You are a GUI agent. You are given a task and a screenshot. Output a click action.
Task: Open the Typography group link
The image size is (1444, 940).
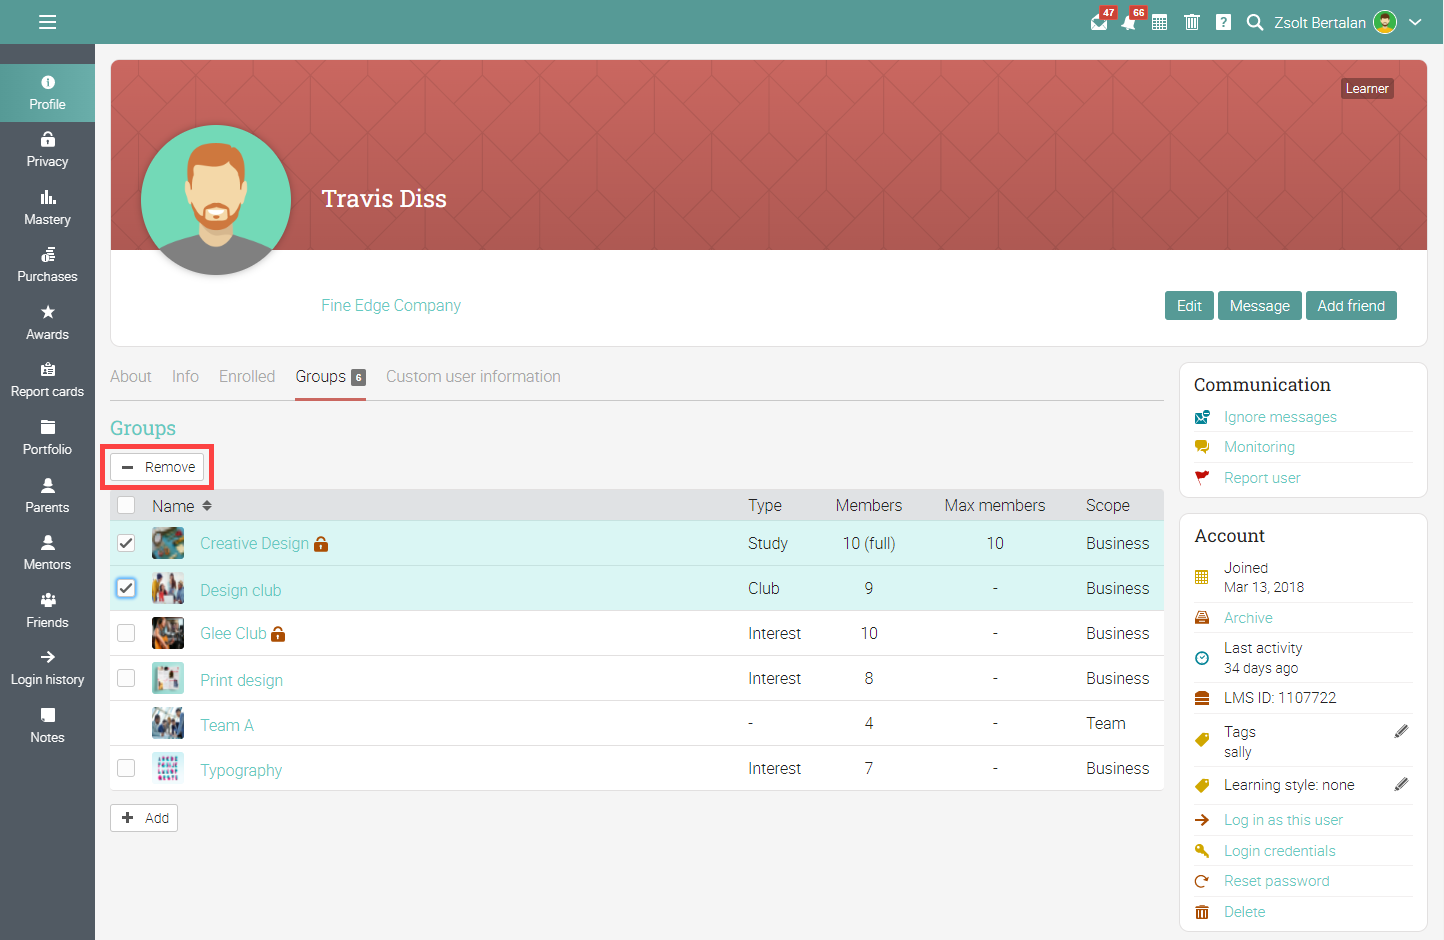(241, 770)
